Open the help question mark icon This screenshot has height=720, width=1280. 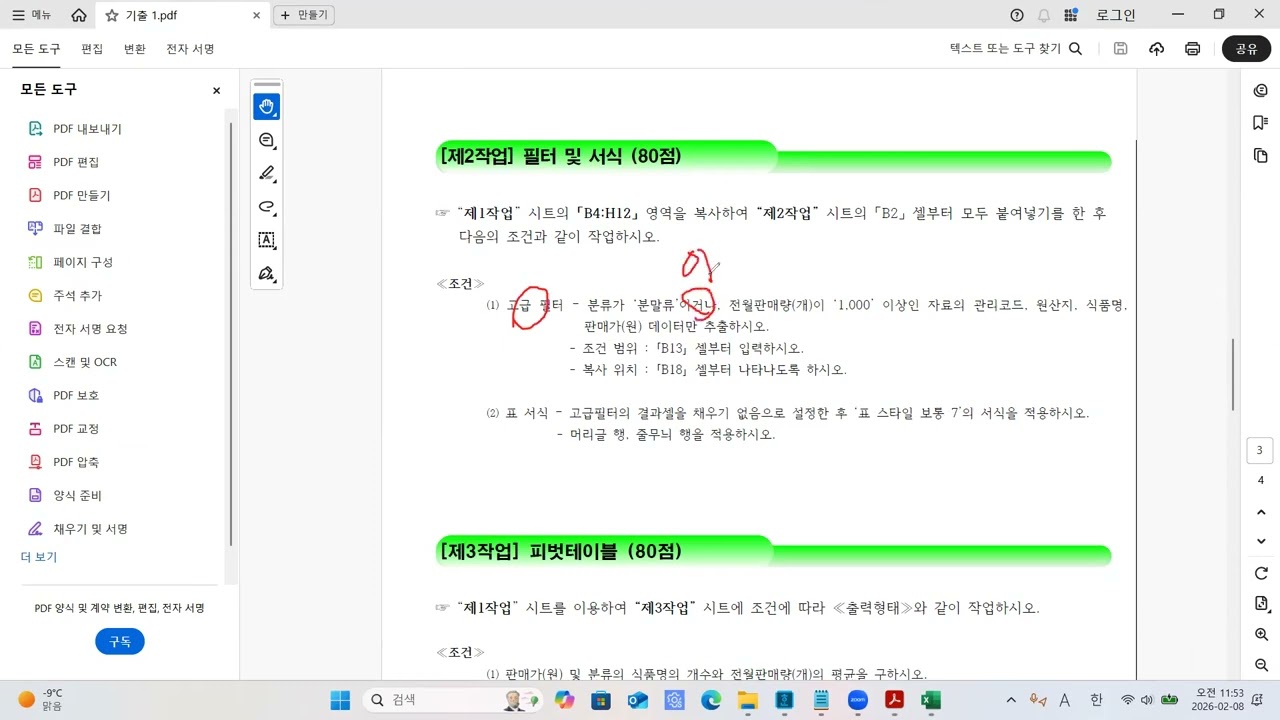tap(1017, 15)
